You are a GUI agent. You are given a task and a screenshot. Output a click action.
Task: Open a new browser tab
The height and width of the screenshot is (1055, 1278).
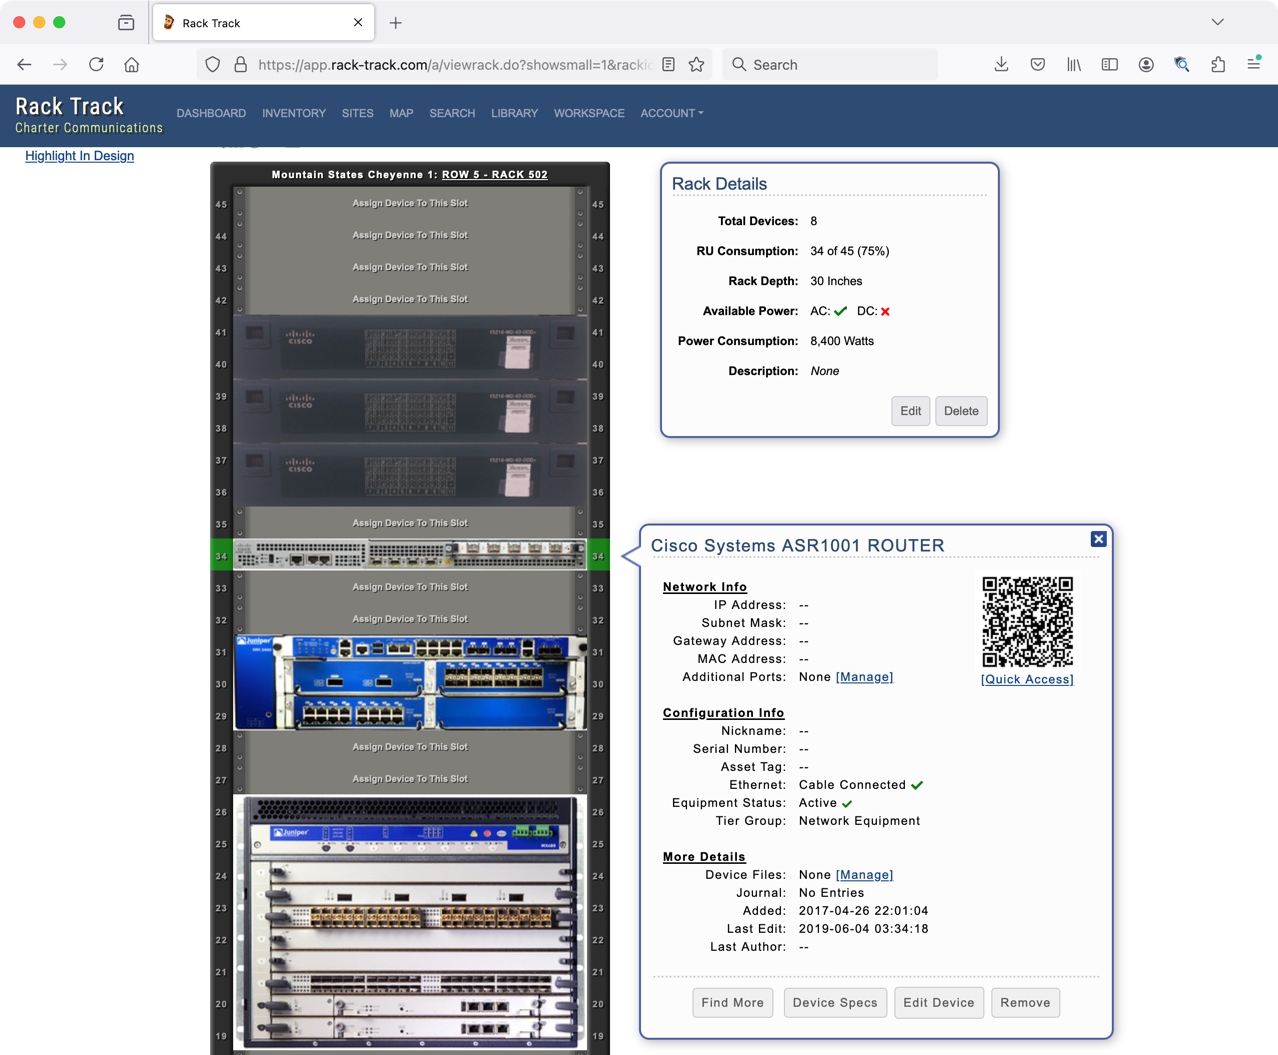(x=396, y=22)
